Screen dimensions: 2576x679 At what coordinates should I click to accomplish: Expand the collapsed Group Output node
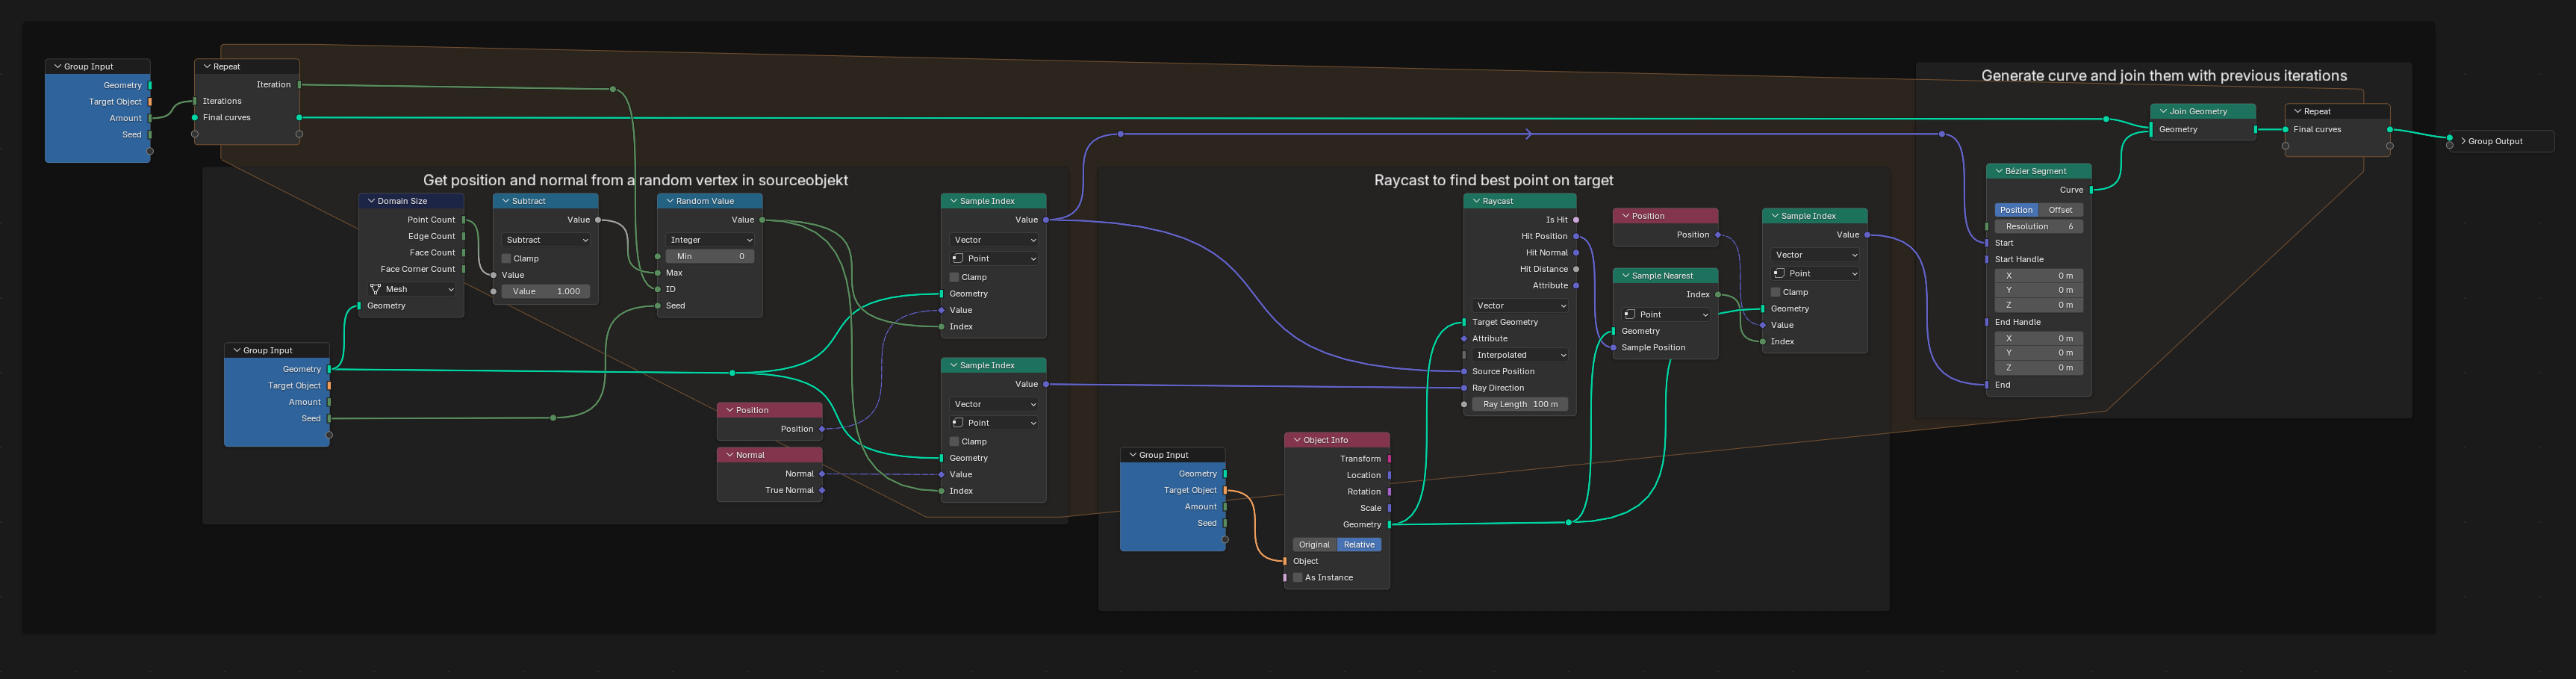(x=2463, y=141)
